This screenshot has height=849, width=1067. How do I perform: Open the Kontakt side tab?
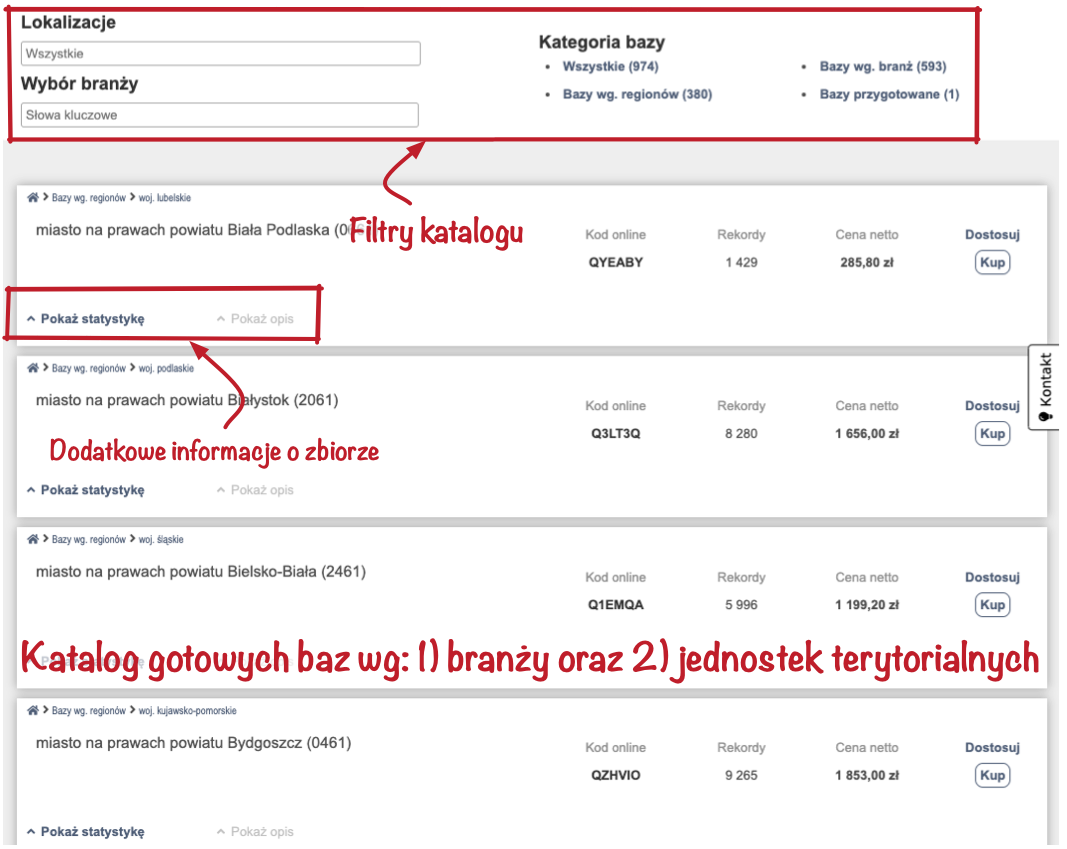(x=1046, y=387)
